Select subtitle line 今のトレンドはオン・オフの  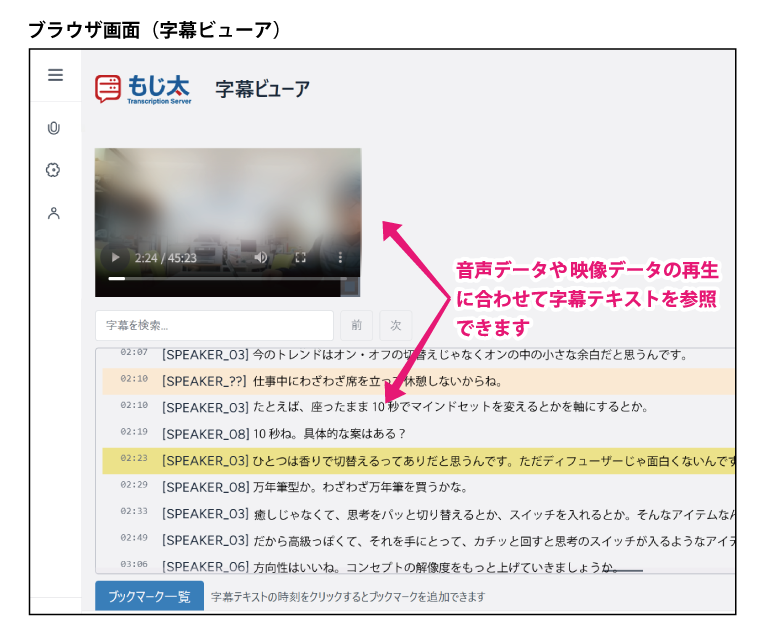click(x=419, y=355)
